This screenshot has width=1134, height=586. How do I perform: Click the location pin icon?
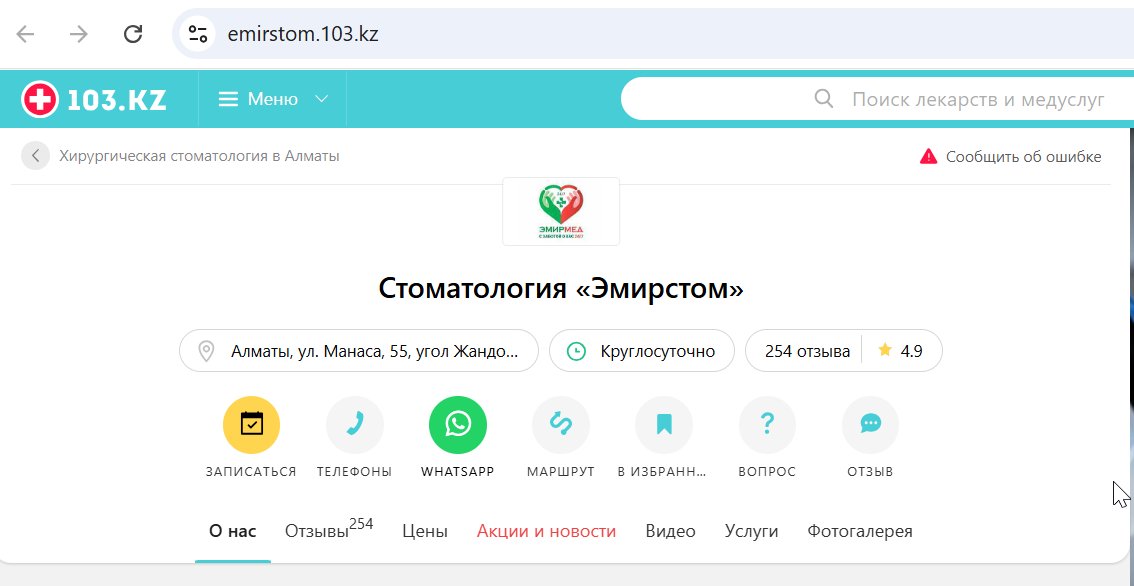[x=206, y=352]
